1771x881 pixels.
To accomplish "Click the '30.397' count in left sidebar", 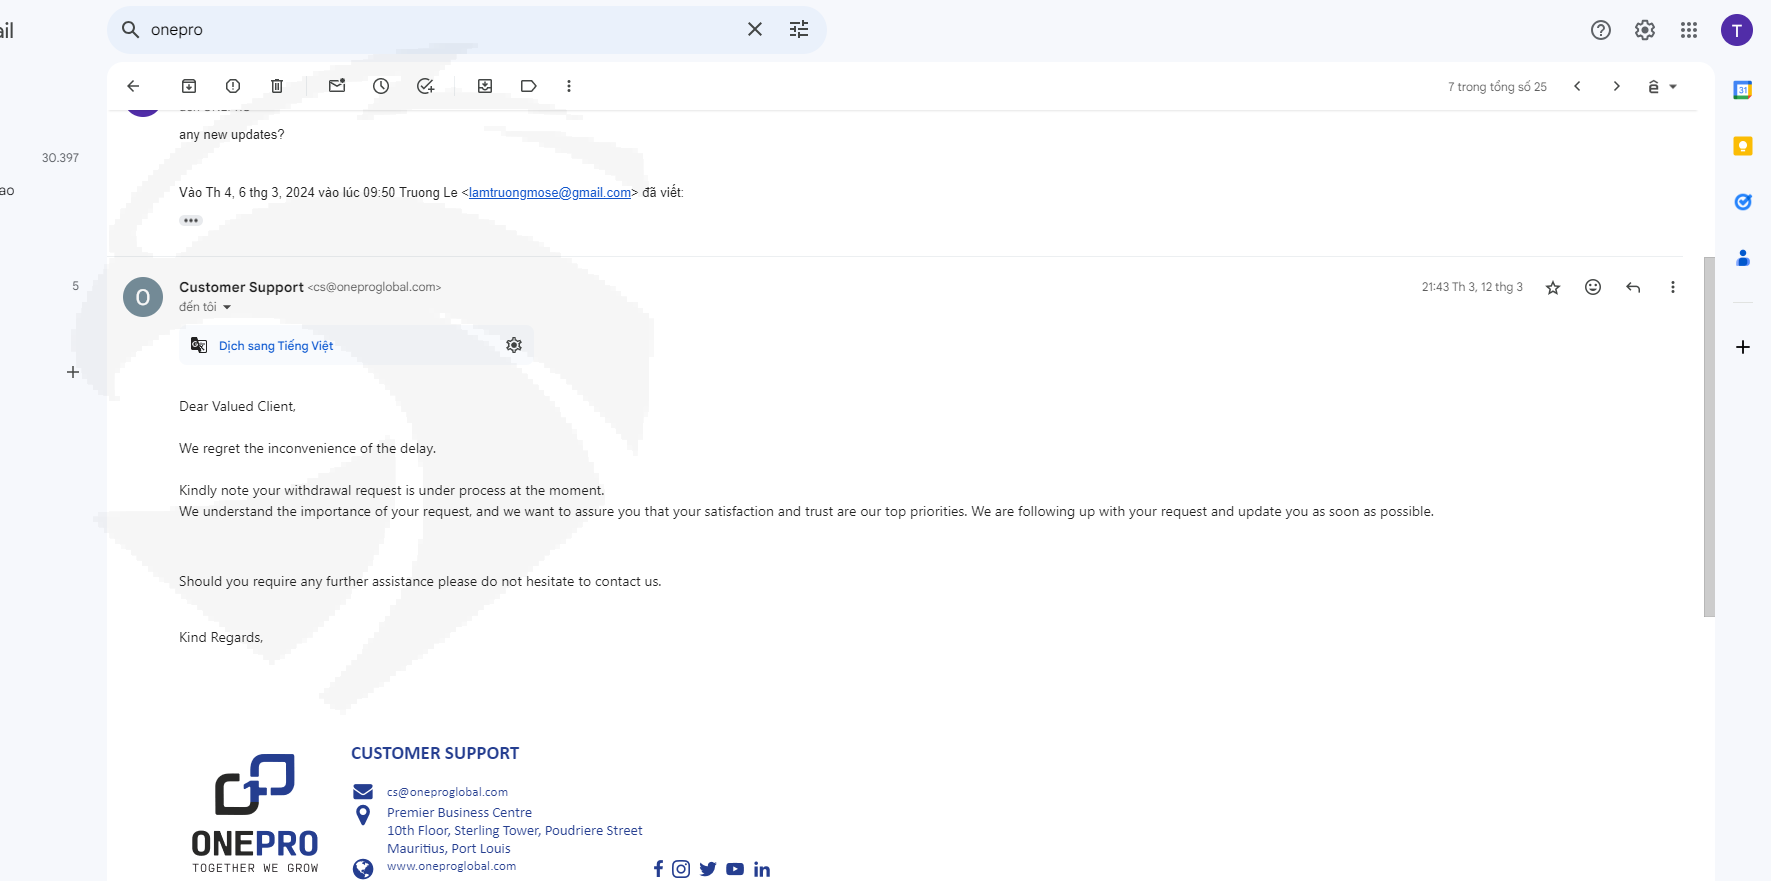I will [60, 158].
